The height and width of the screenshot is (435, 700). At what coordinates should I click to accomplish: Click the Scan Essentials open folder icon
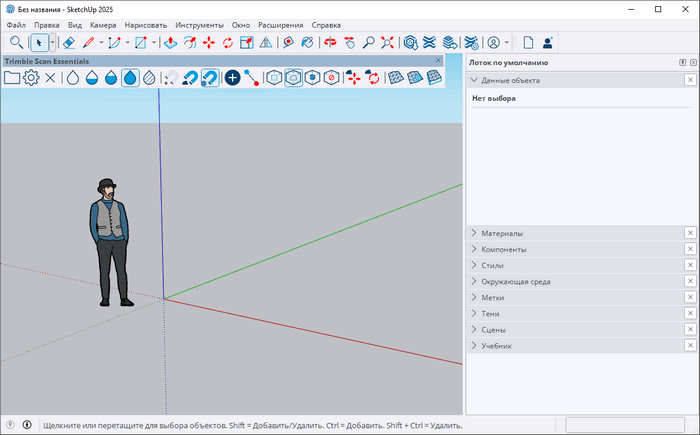(x=12, y=77)
